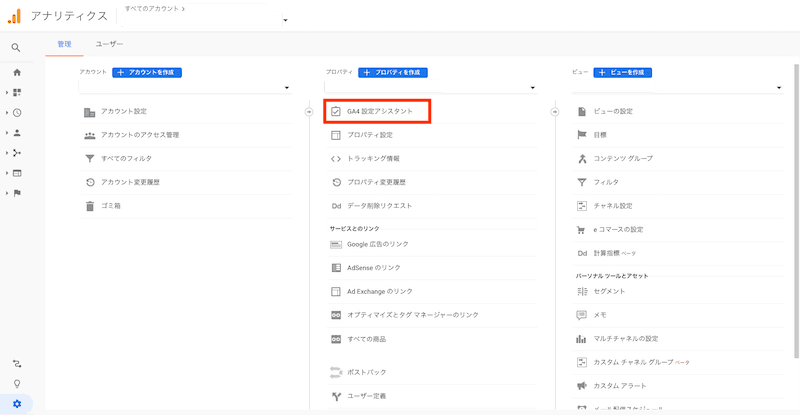Click the ビューを作成 button
Viewport: 800px width, 415px height.
tap(622, 72)
